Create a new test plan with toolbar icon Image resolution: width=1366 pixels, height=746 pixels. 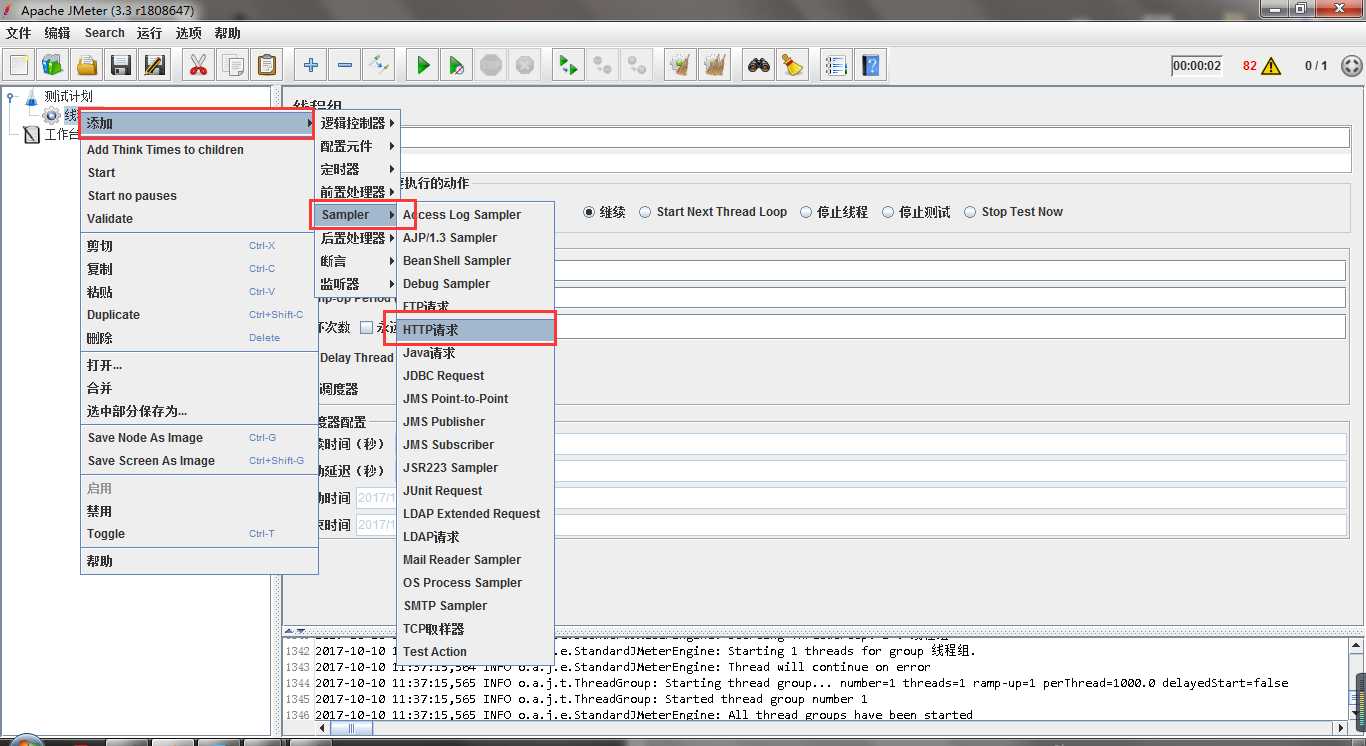click(20, 66)
